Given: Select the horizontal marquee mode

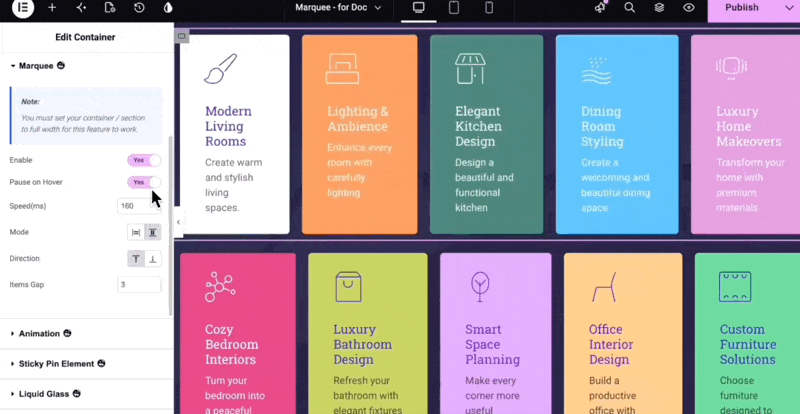Looking at the screenshot, I should tap(136, 232).
